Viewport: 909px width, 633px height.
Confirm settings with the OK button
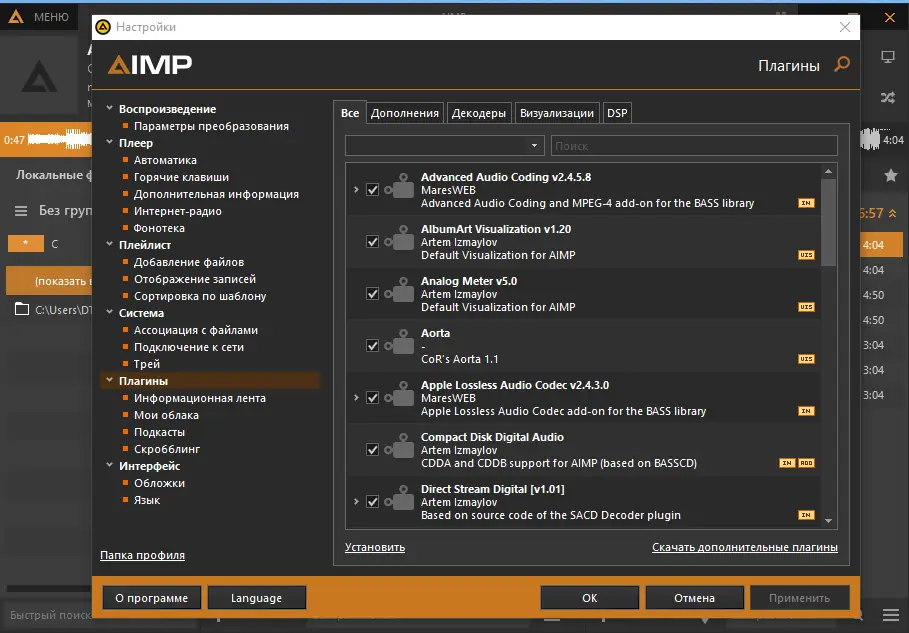(590, 598)
